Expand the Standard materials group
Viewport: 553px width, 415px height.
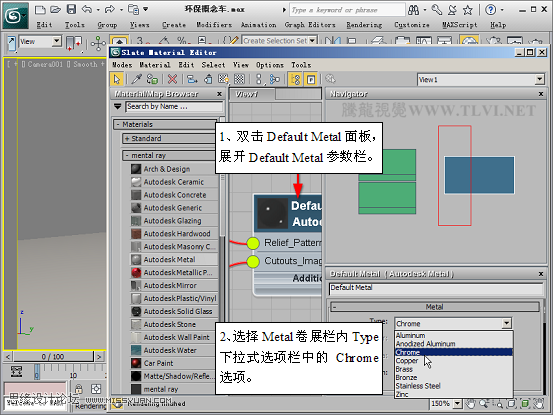[127, 139]
